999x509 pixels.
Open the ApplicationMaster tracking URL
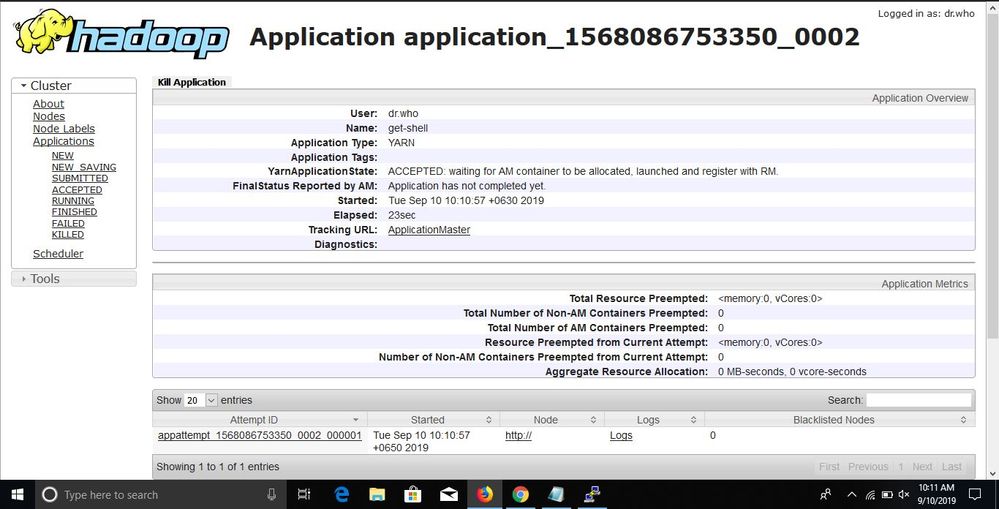(x=429, y=230)
